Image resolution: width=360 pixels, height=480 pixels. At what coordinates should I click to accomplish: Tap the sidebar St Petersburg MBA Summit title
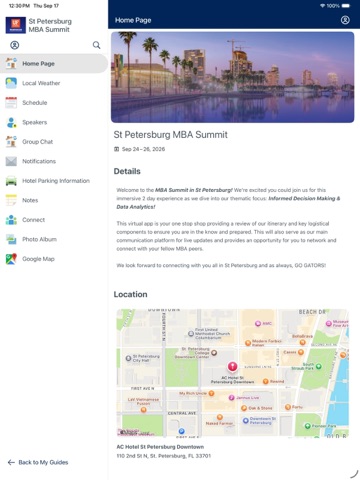click(50, 25)
